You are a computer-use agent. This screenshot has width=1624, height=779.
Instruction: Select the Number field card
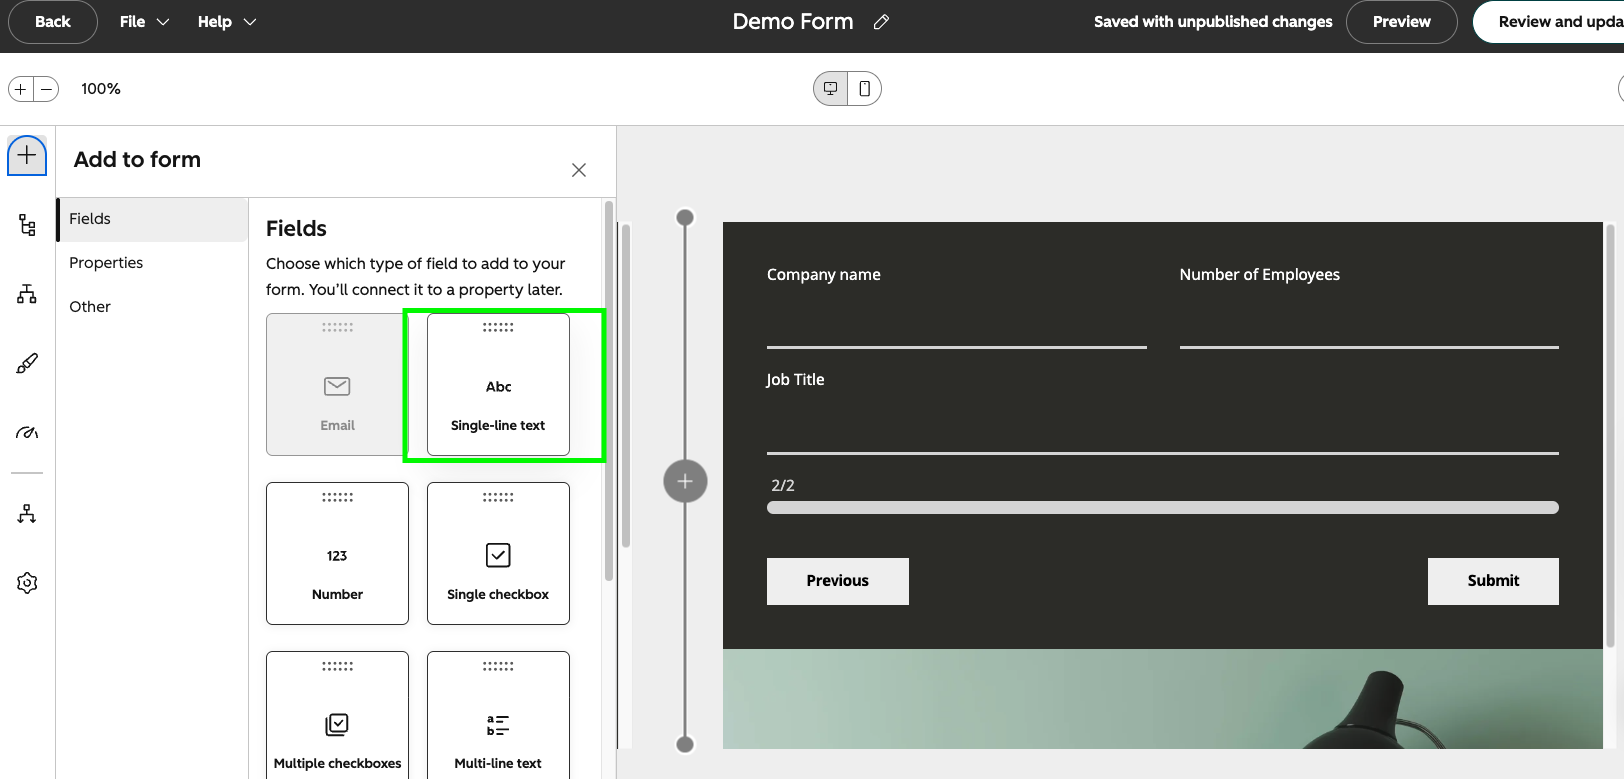pyautogui.click(x=337, y=554)
